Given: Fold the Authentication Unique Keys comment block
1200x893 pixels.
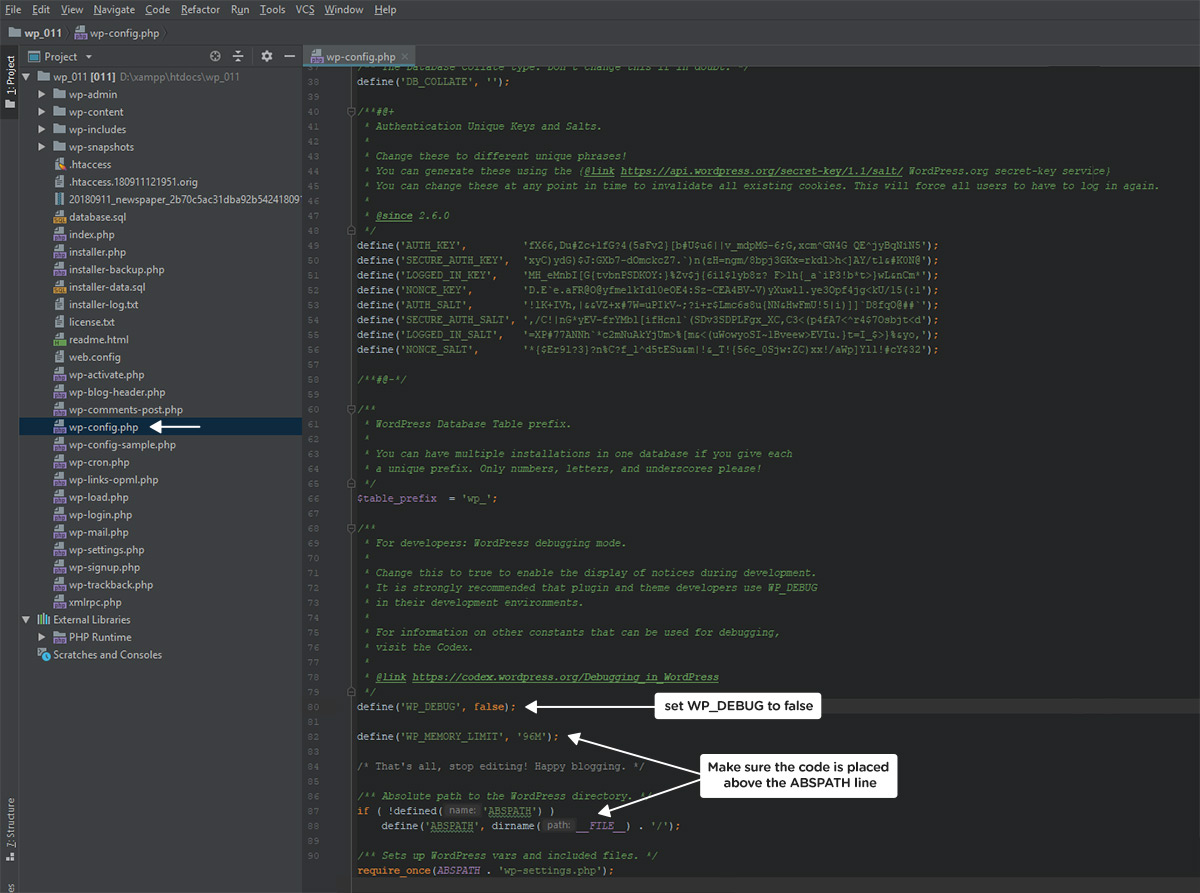Looking at the screenshot, I should tap(353, 112).
